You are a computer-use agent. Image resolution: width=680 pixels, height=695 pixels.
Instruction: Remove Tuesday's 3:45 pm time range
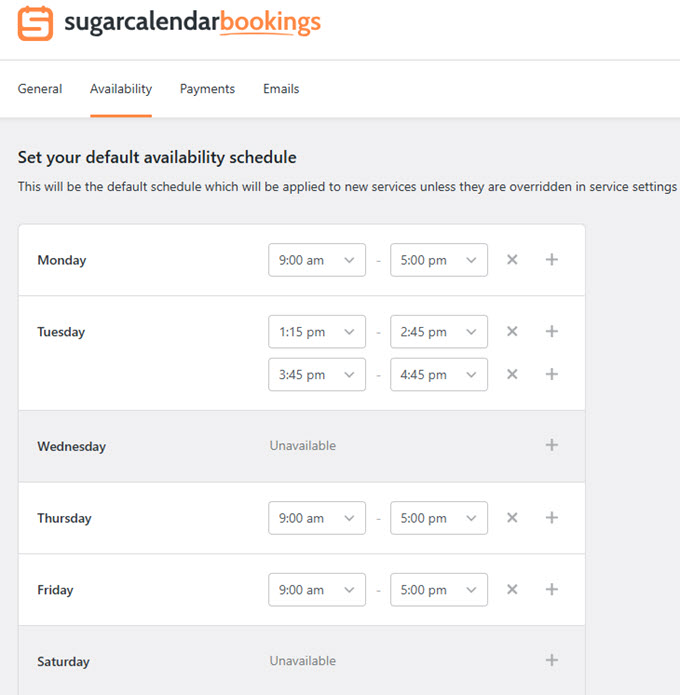[512, 374]
